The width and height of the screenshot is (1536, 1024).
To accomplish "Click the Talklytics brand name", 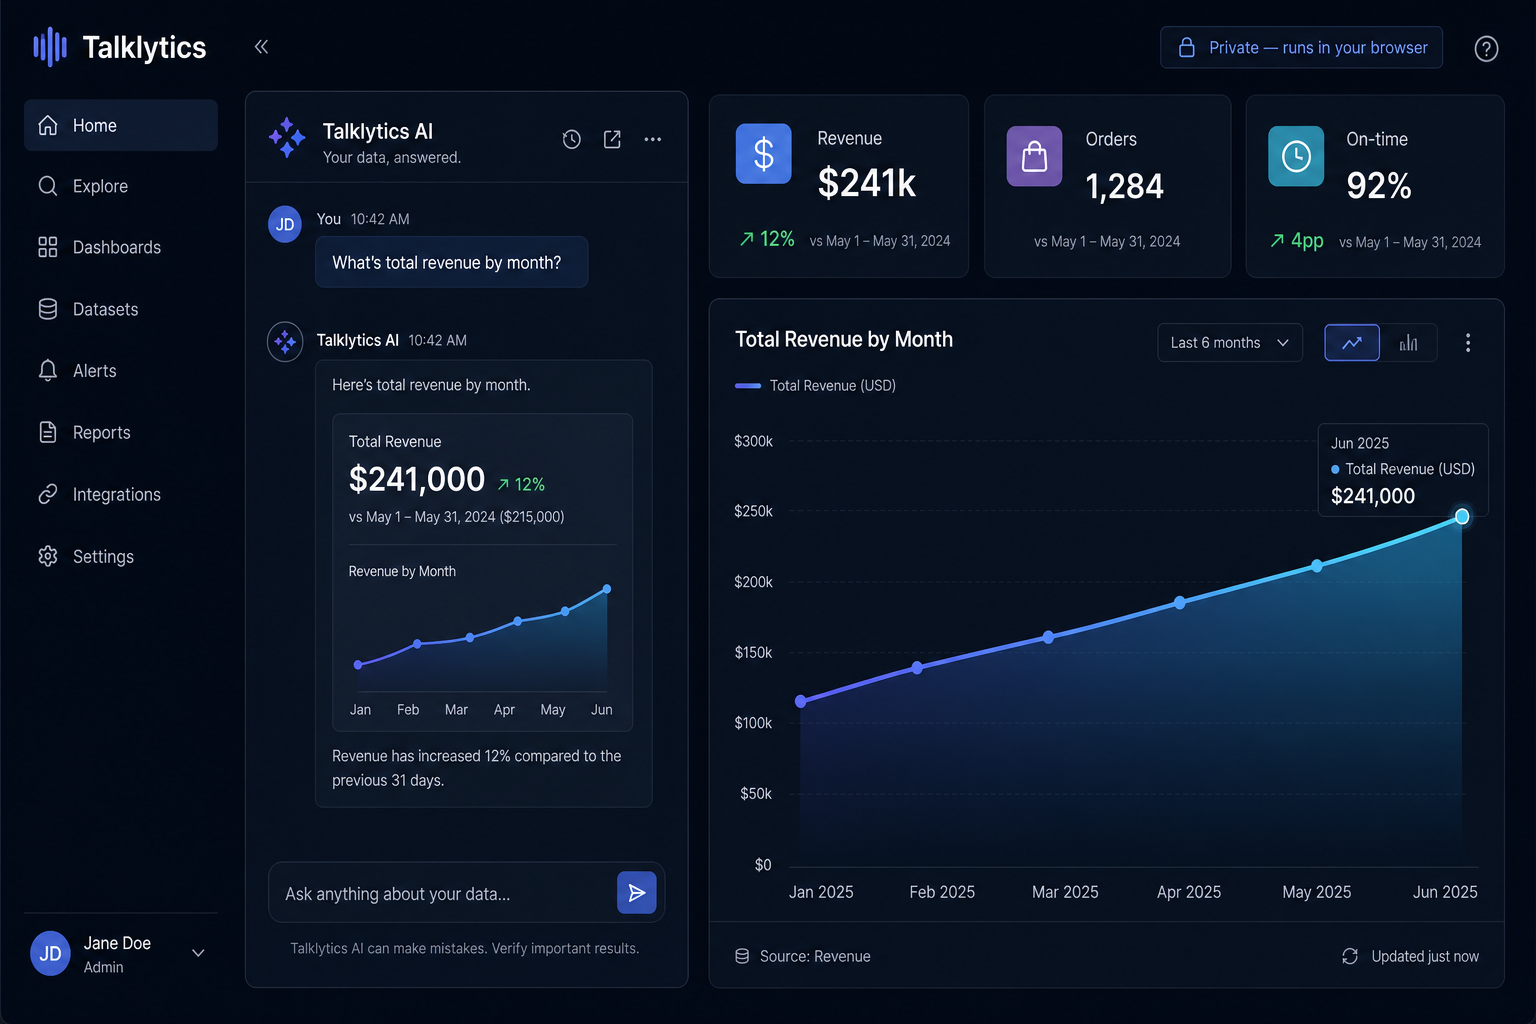I will [x=144, y=48].
